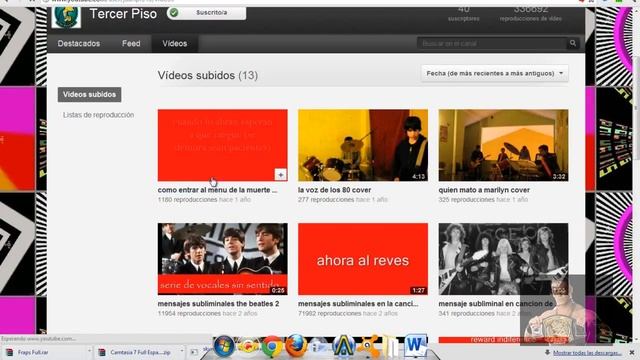Click '71982 reproducciones' view count text
Screen dimensions: 640x360
pos(329,313)
